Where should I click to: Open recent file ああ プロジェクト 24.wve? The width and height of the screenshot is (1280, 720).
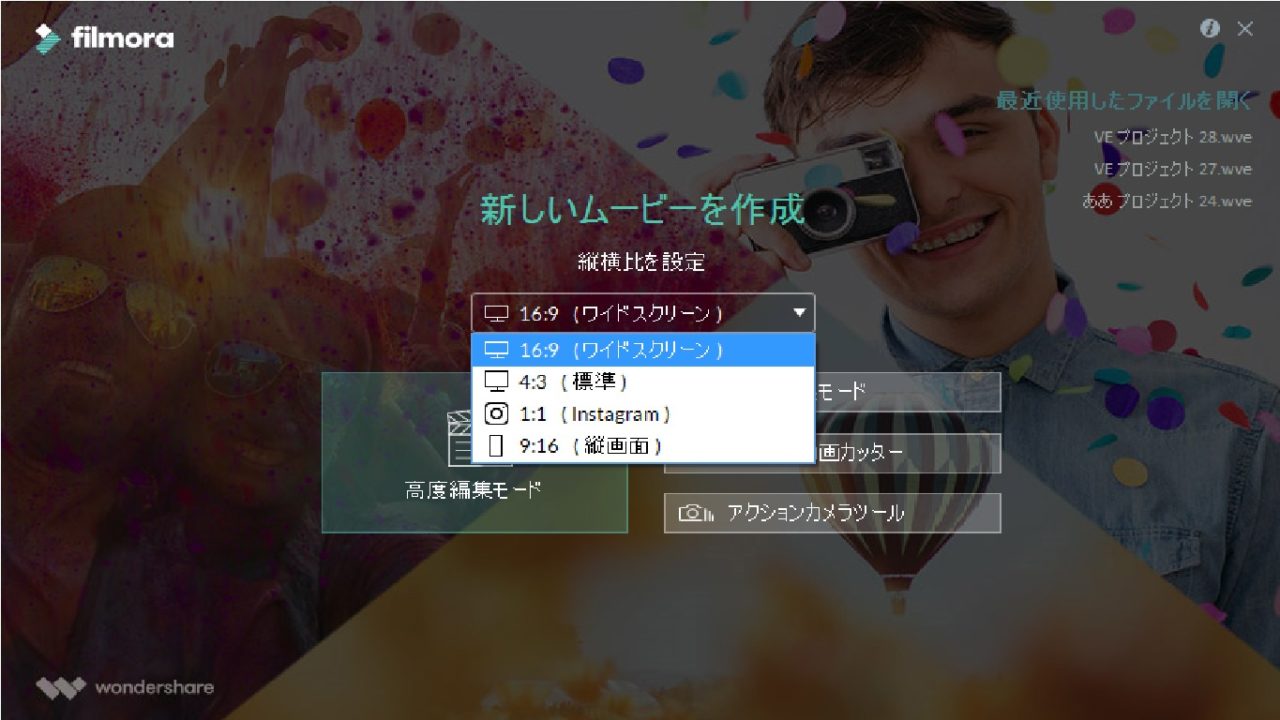[x=1167, y=200]
